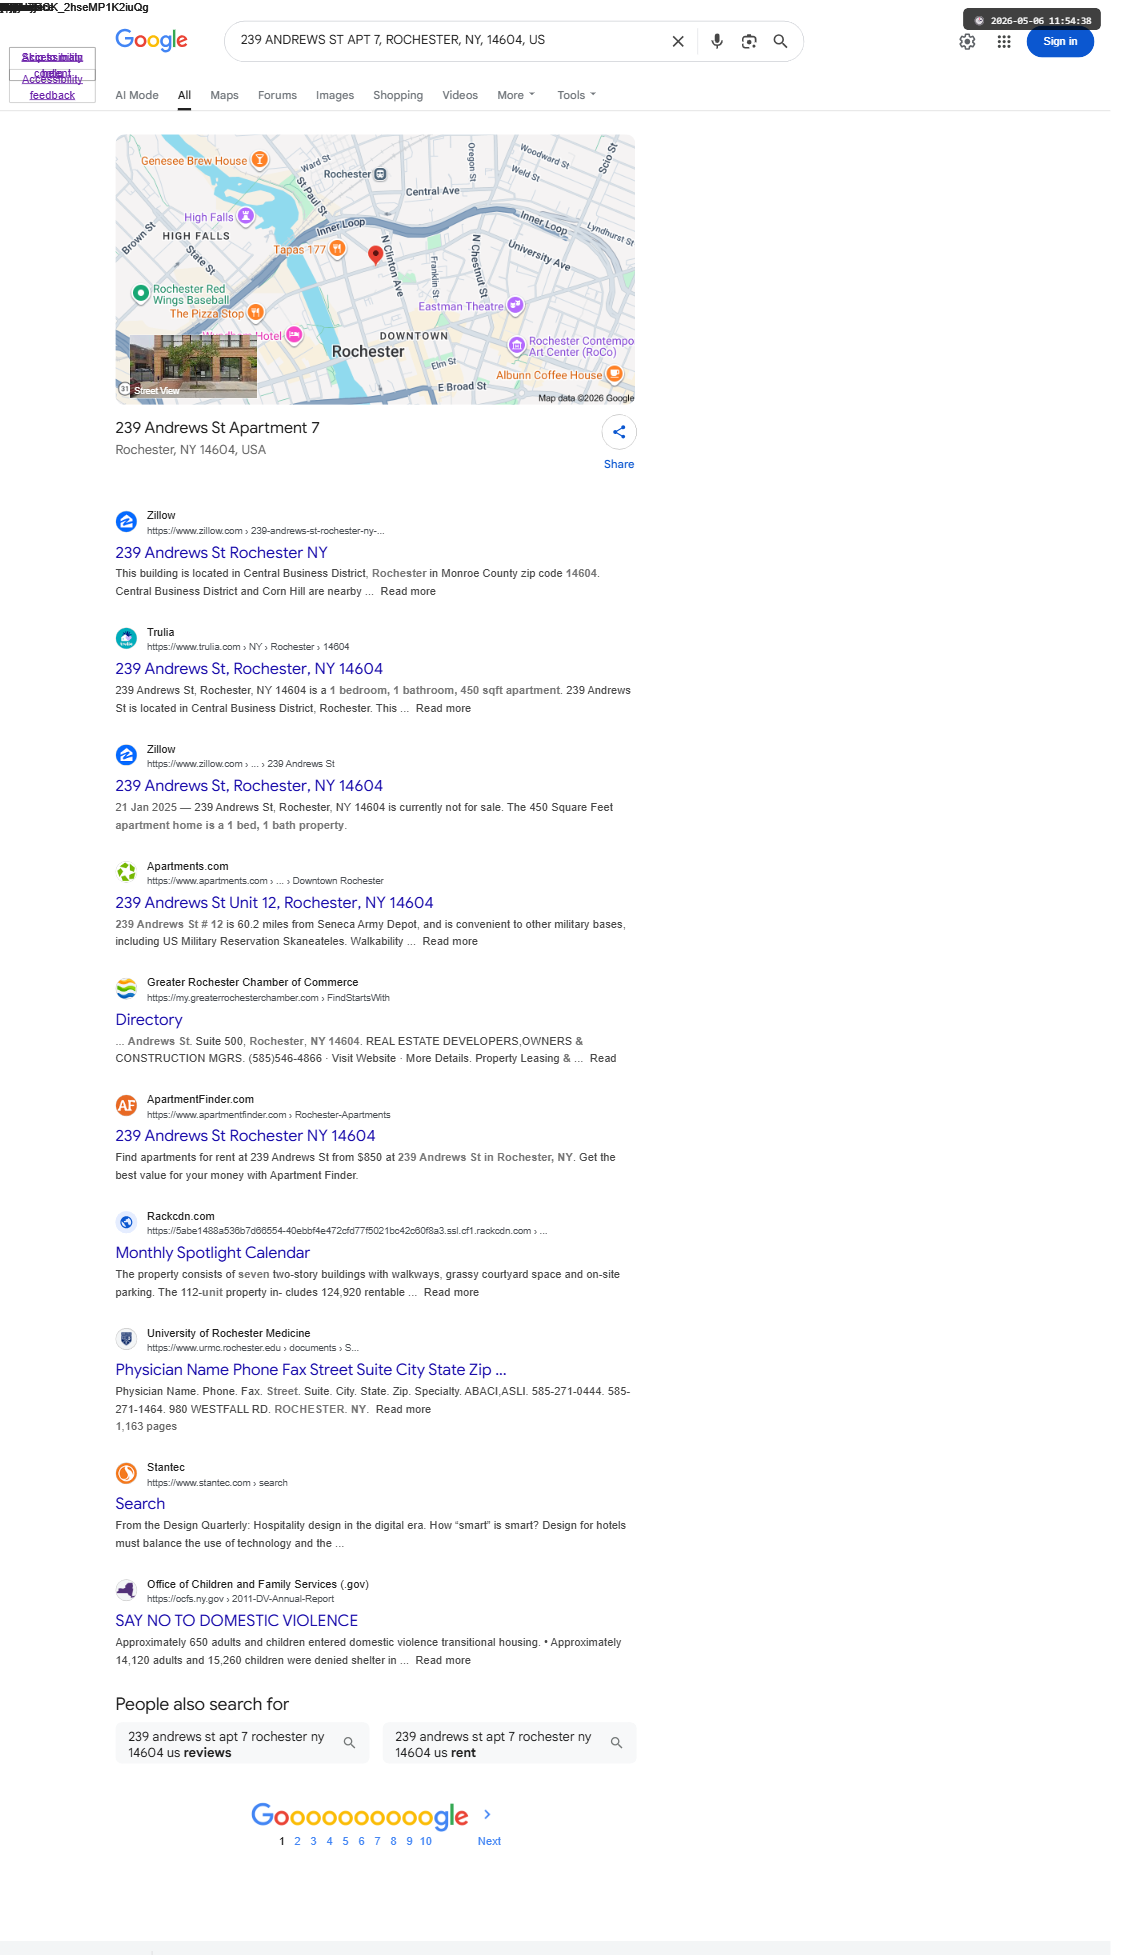Share the 239 Andrews St location
The image size is (1124, 1955).
pos(619,432)
